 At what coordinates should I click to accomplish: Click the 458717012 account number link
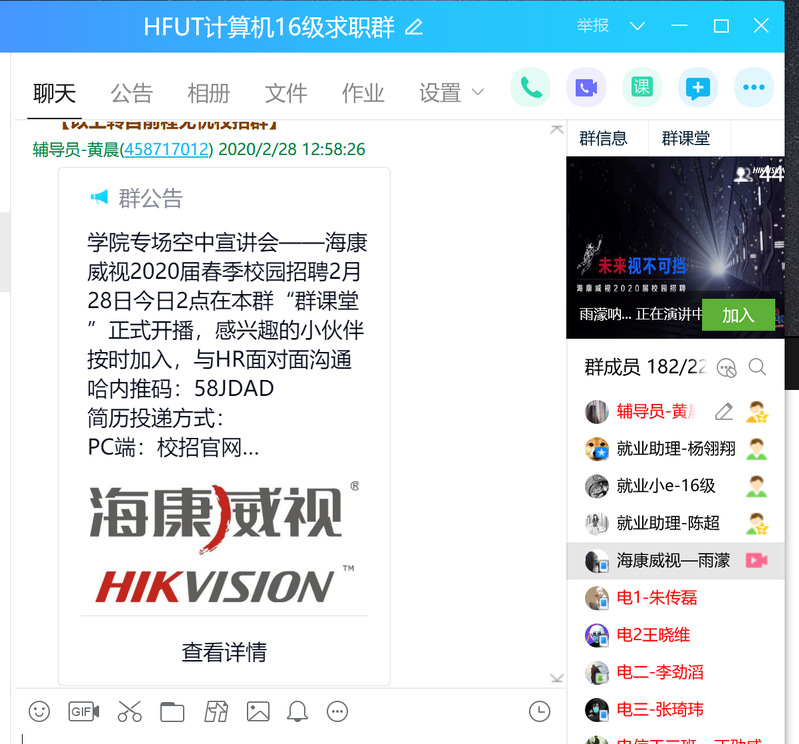[x=166, y=149]
